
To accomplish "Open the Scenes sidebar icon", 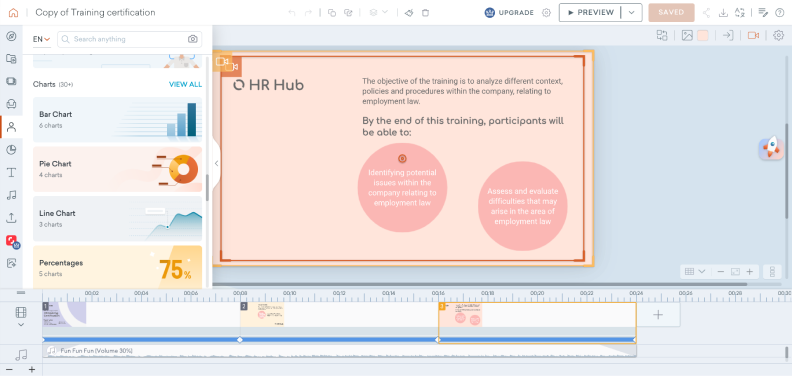I will [x=11, y=81].
